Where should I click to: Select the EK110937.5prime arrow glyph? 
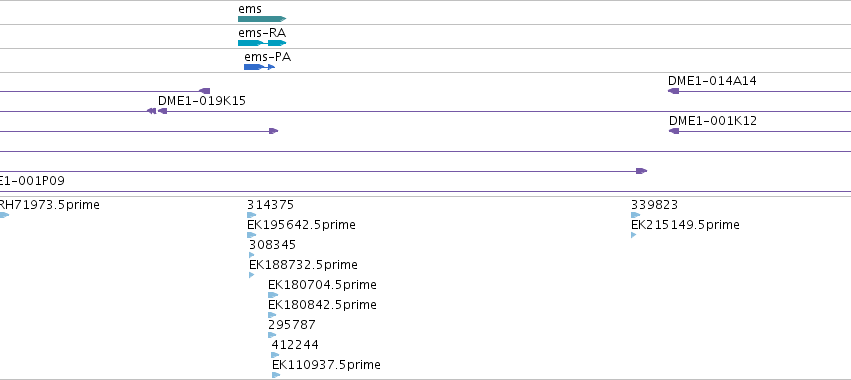click(276, 375)
